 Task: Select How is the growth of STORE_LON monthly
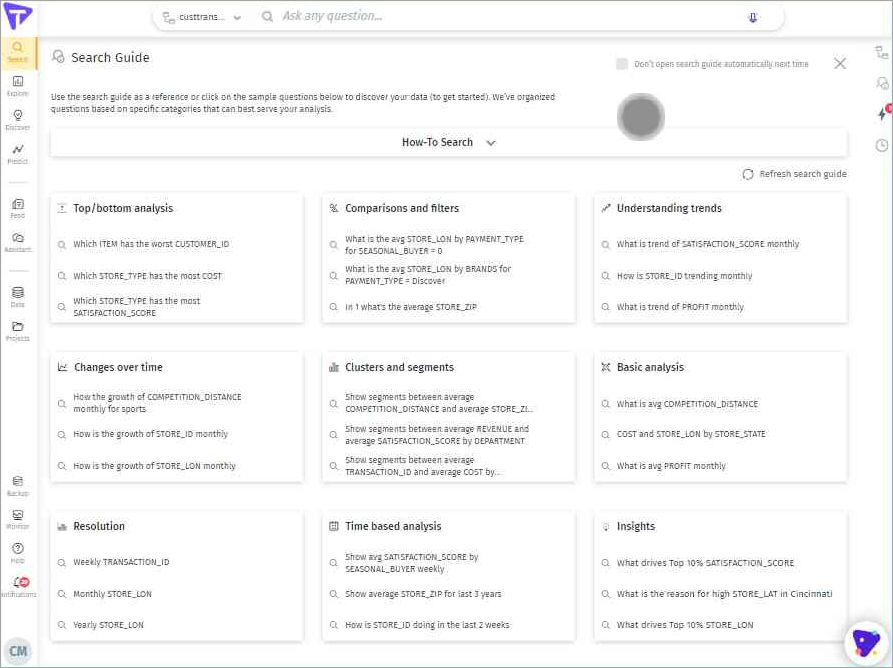point(154,466)
